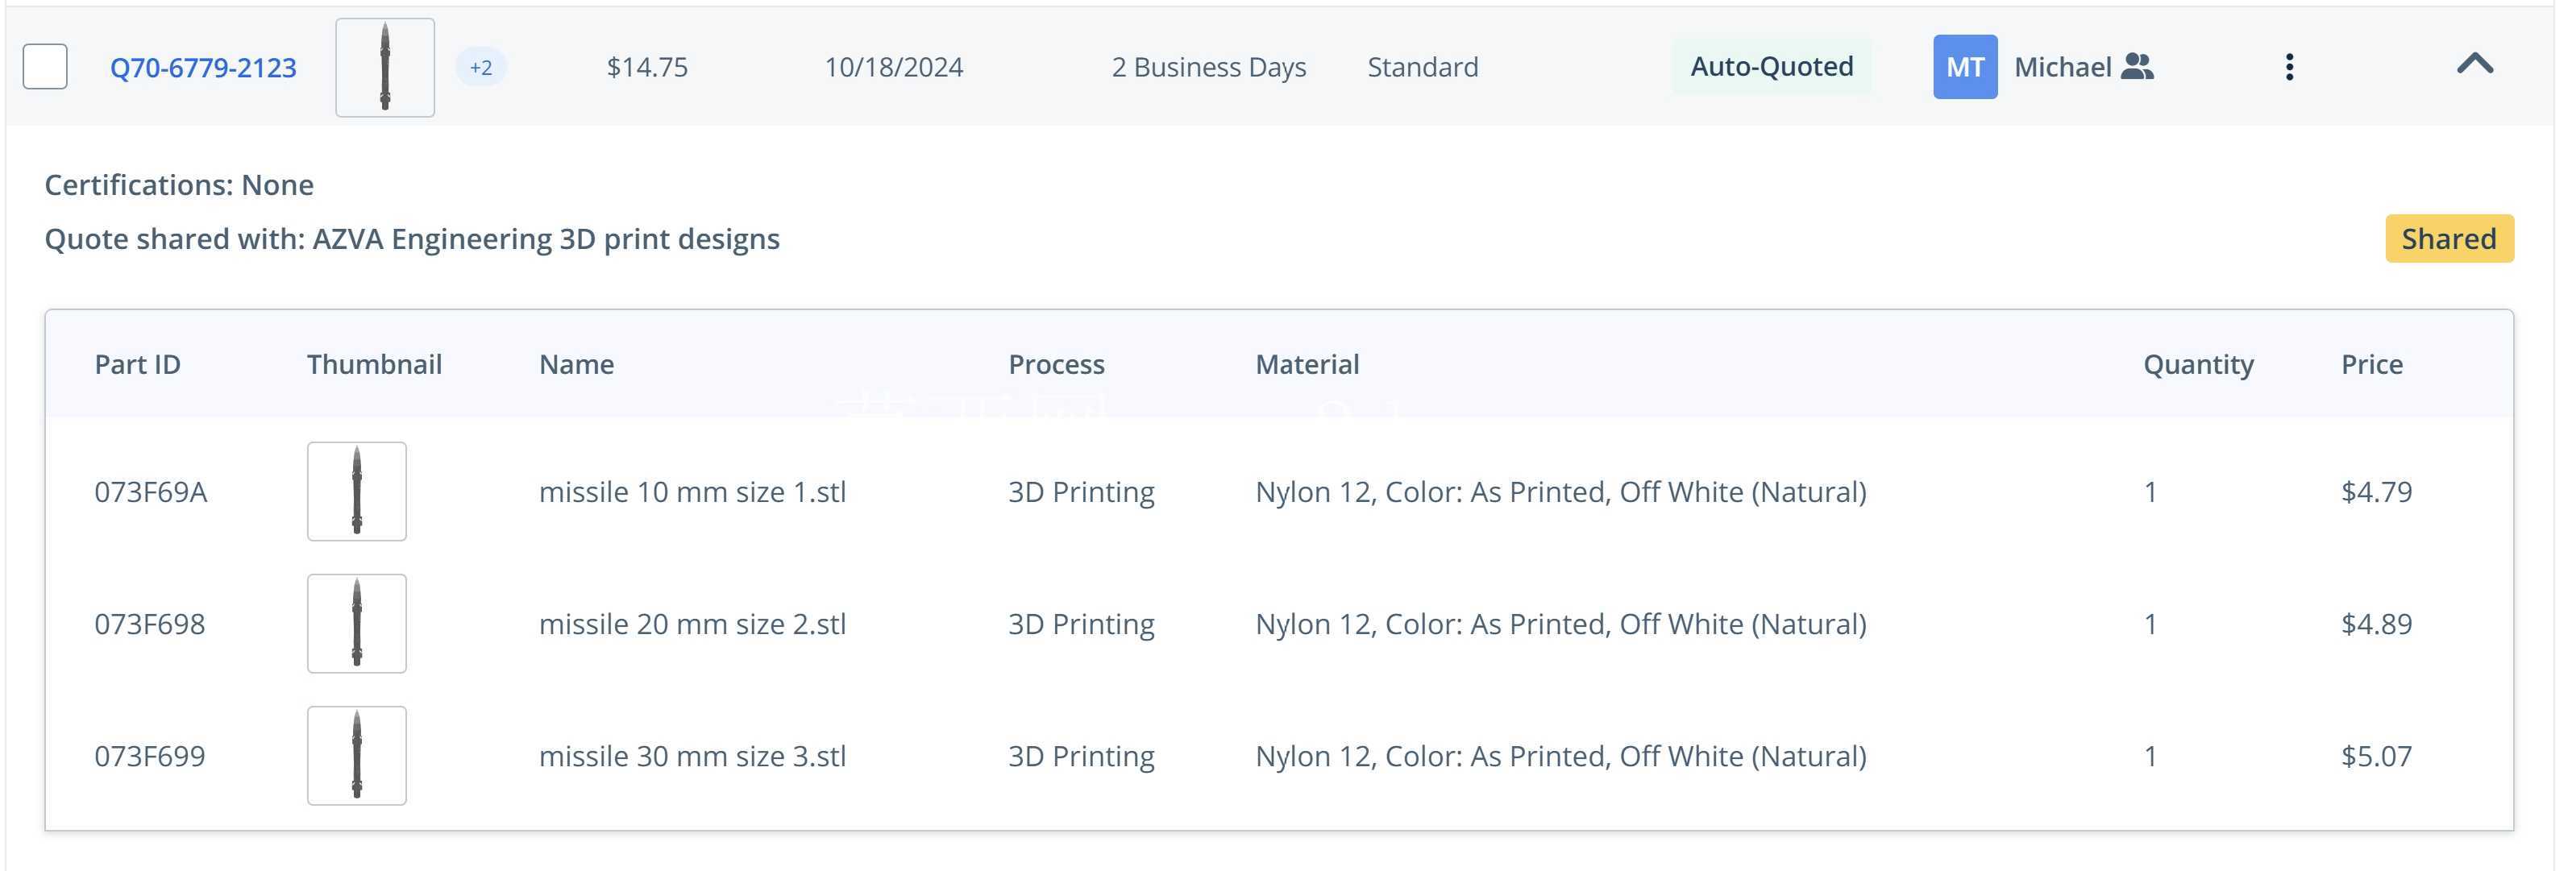This screenshot has height=871, width=2576.
Task: Open quote link Q70-6779-2123
Action: tap(203, 67)
